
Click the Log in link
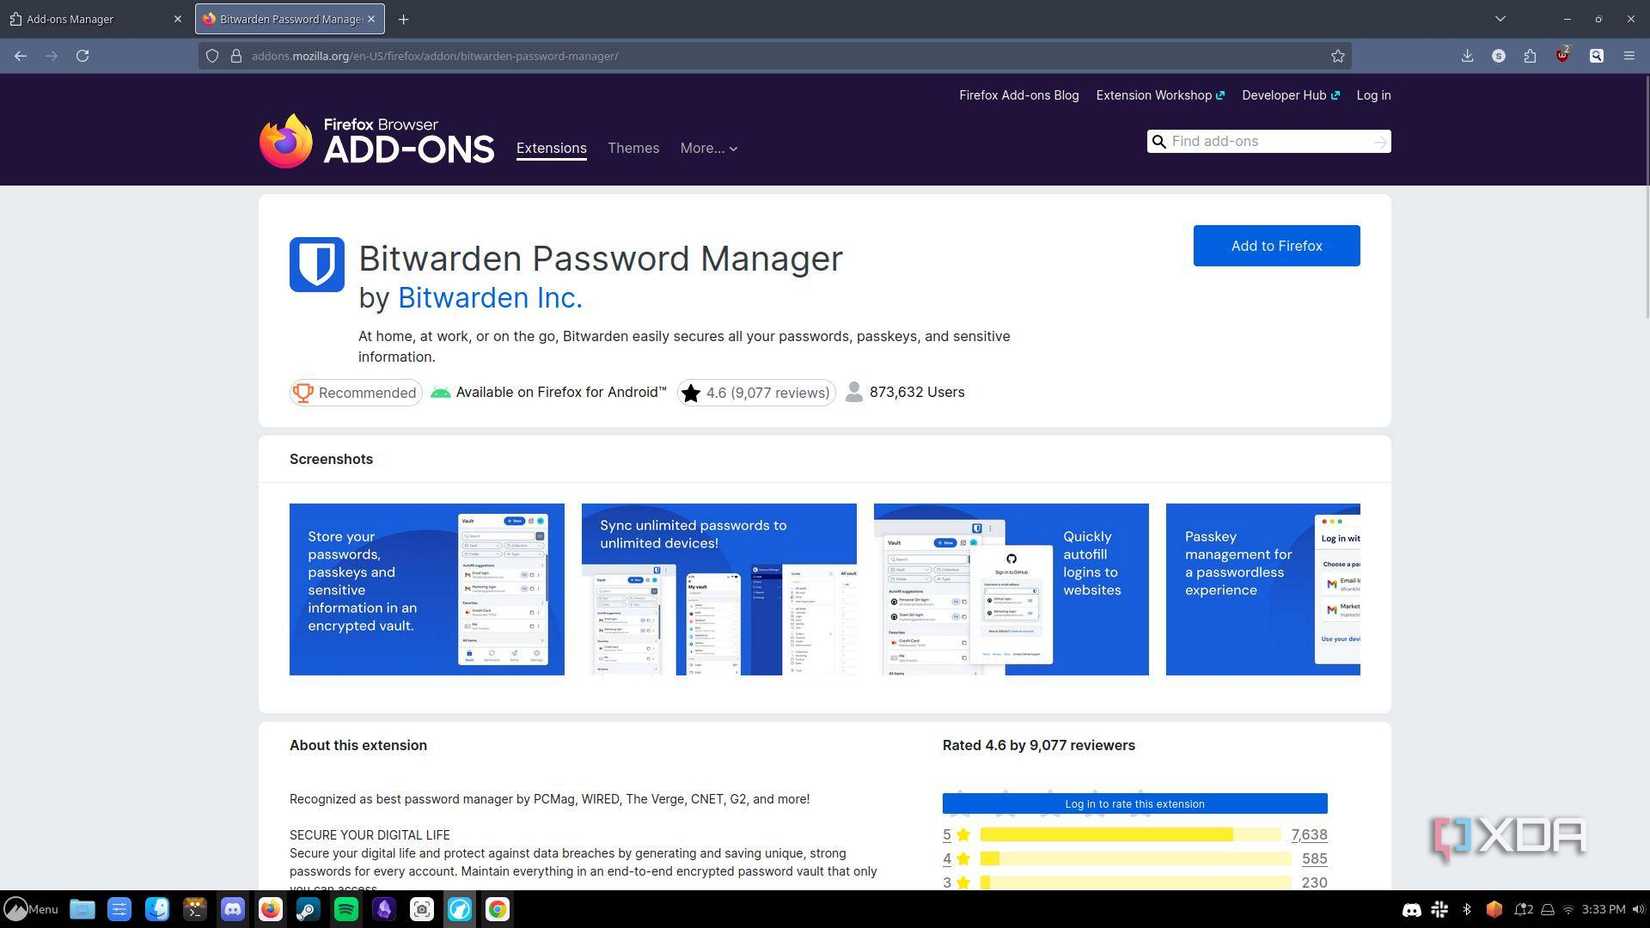coord(1373,95)
